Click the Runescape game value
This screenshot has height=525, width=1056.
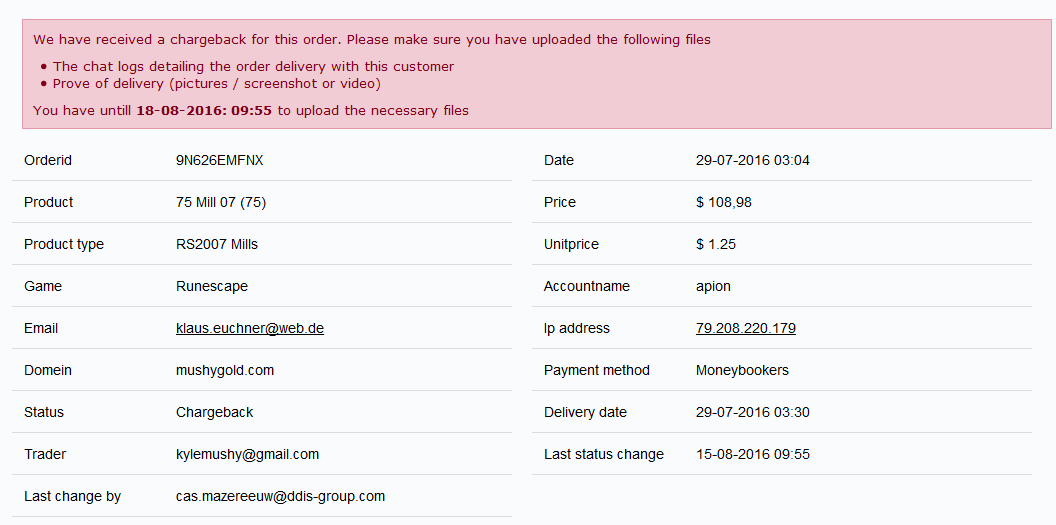[x=211, y=286]
